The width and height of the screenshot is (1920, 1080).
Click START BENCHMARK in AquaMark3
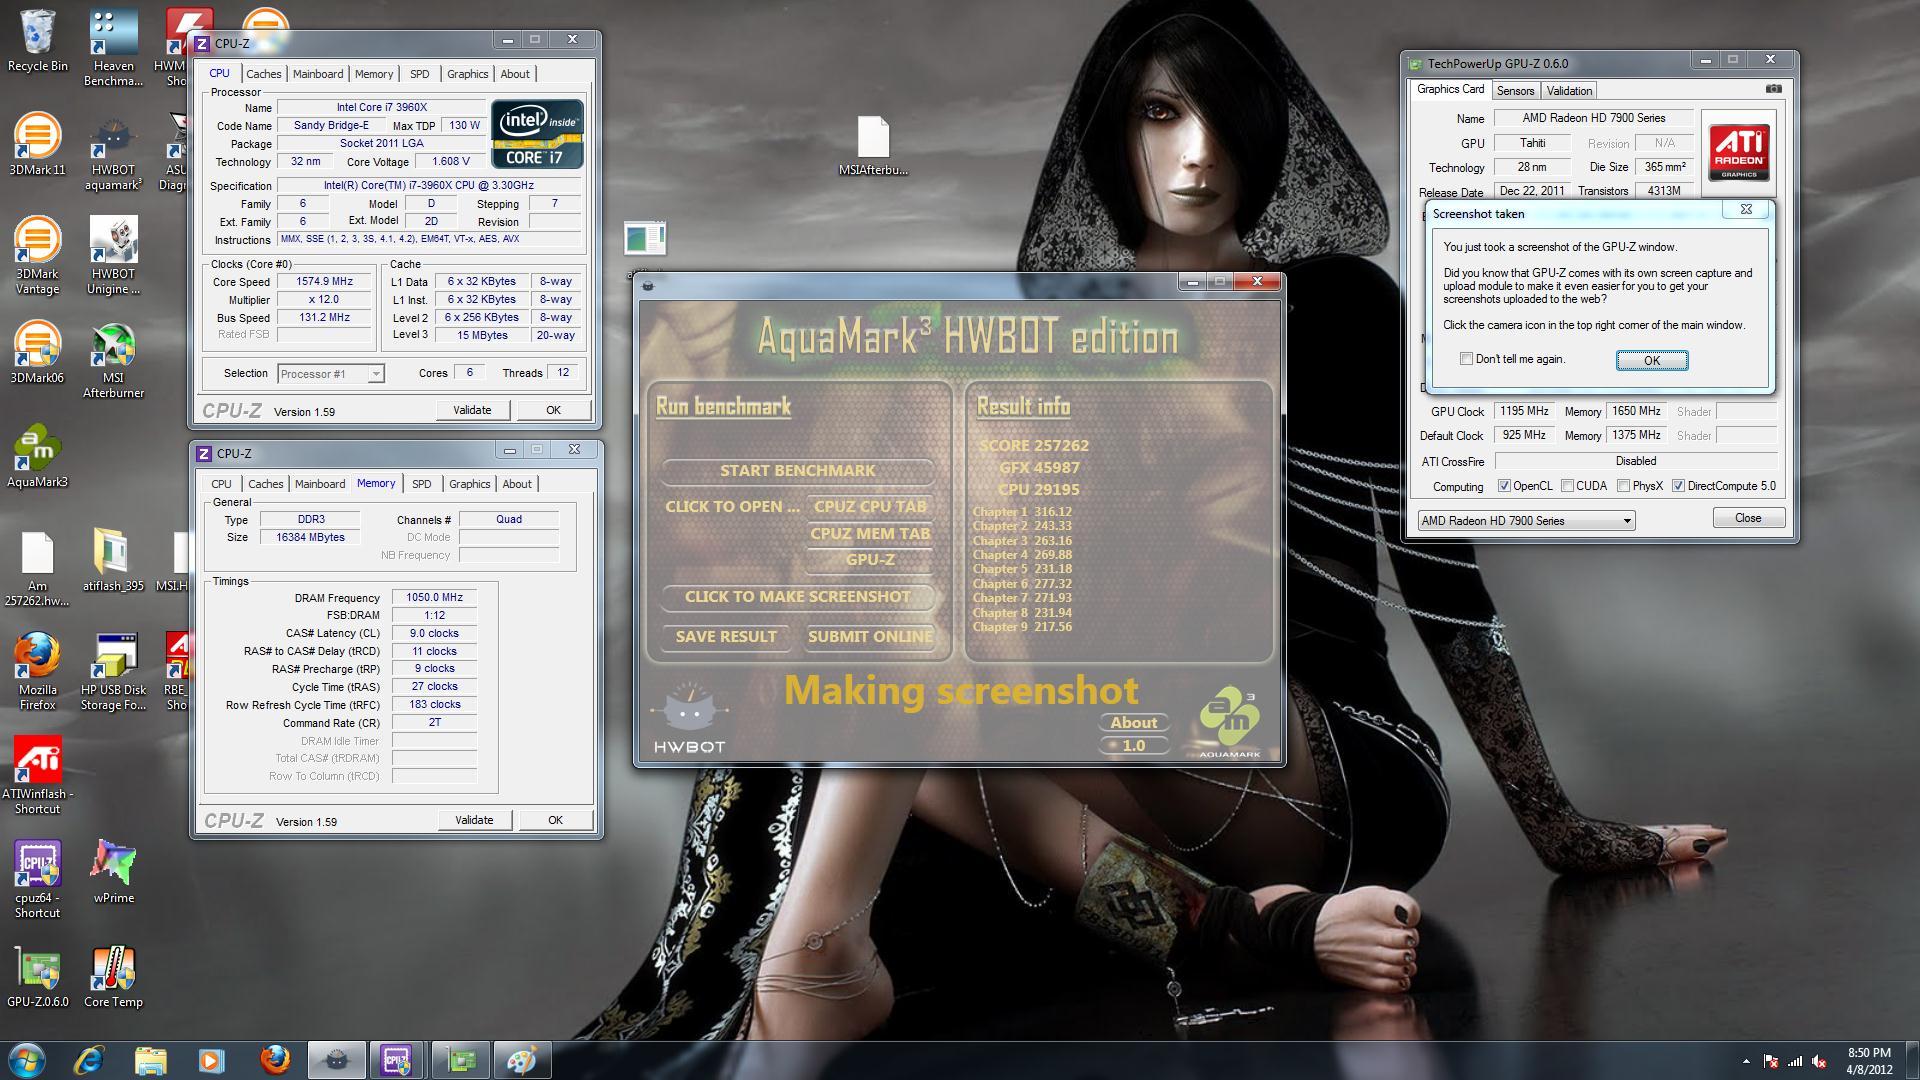point(797,471)
